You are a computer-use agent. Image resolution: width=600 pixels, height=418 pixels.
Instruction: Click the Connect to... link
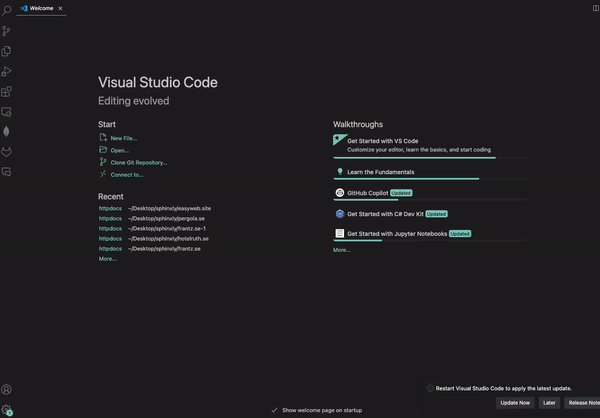click(x=127, y=175)
